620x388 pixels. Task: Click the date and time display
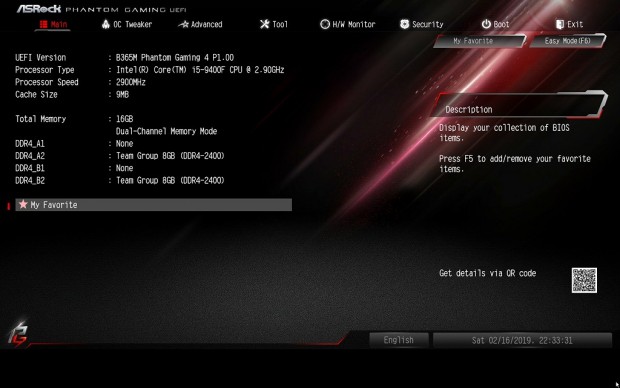[x=522, y=340]
